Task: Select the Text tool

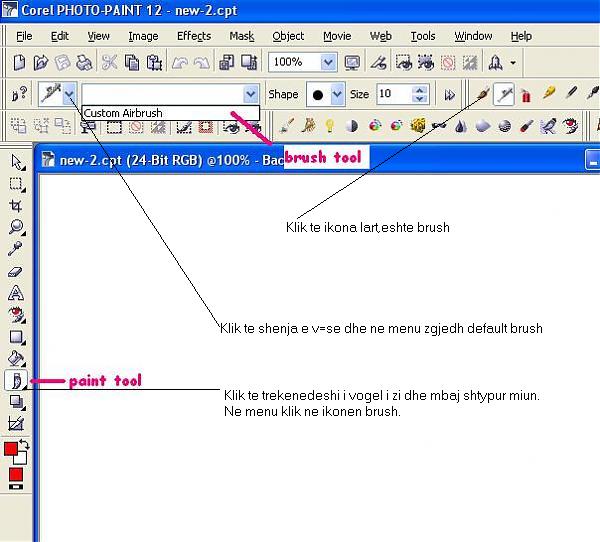Action: (16, 293)
